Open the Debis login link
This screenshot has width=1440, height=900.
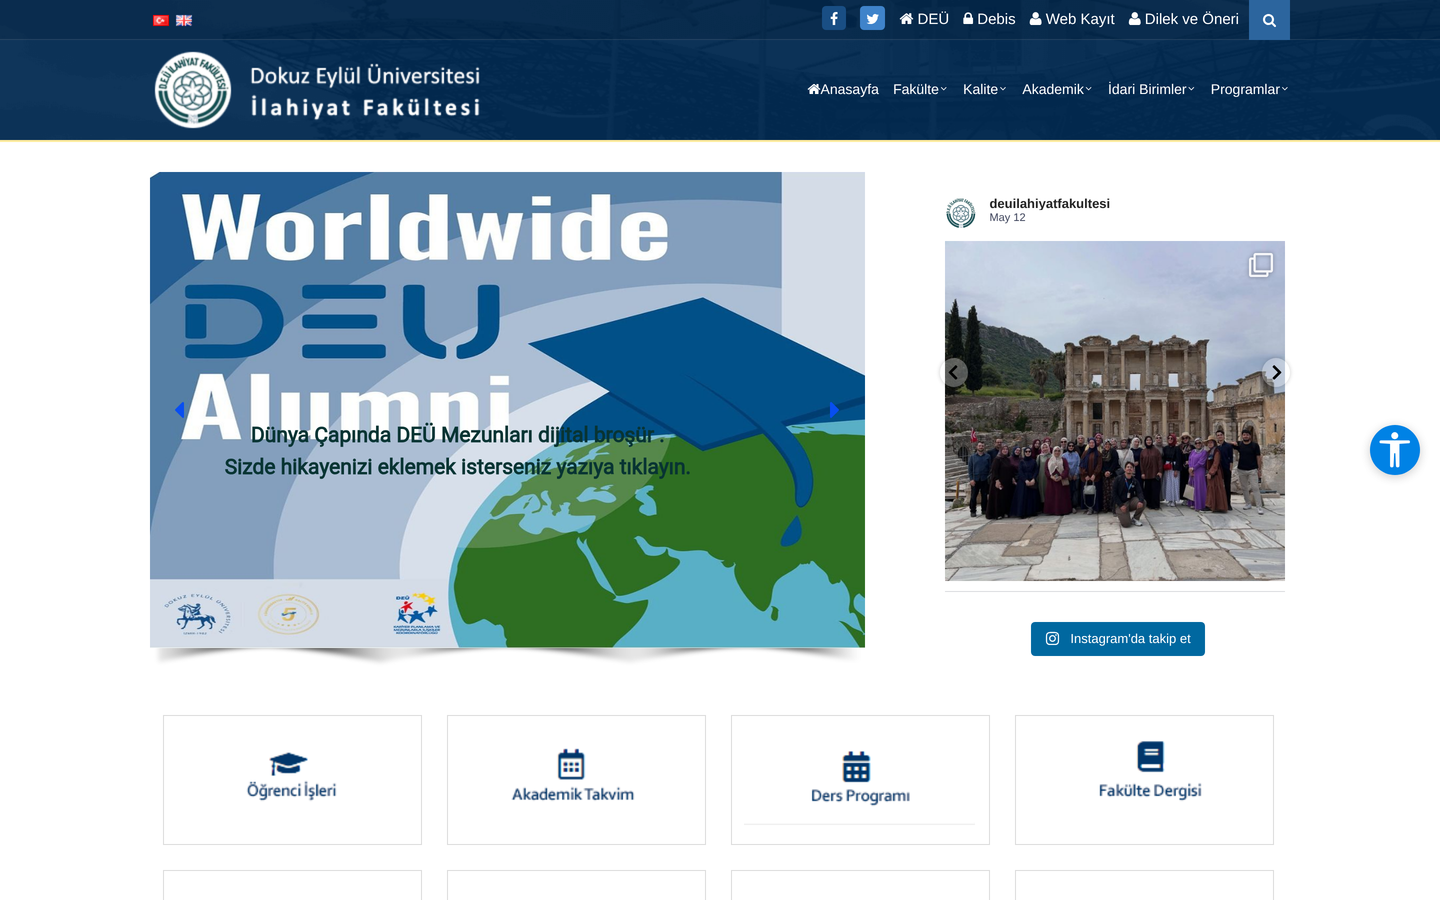[989, 19]
